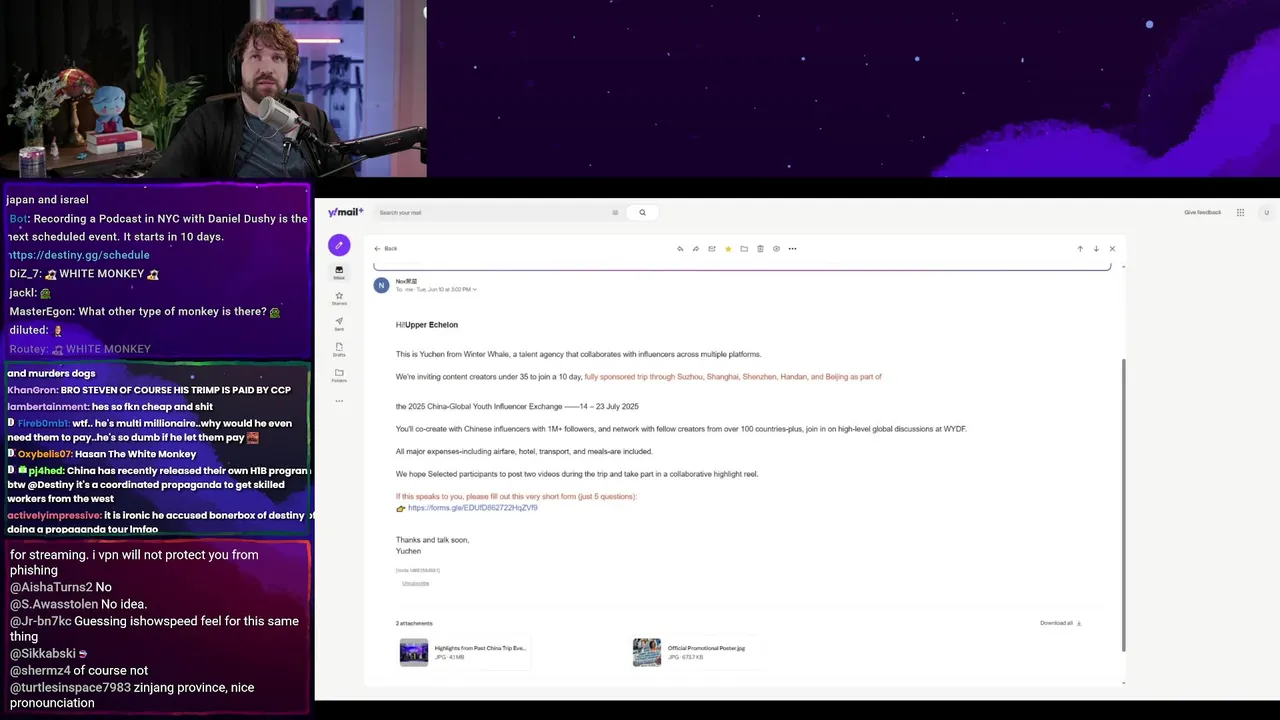Open the user profile avatar
Viewport: 1280px width, 720px height.
[1266, 212]
